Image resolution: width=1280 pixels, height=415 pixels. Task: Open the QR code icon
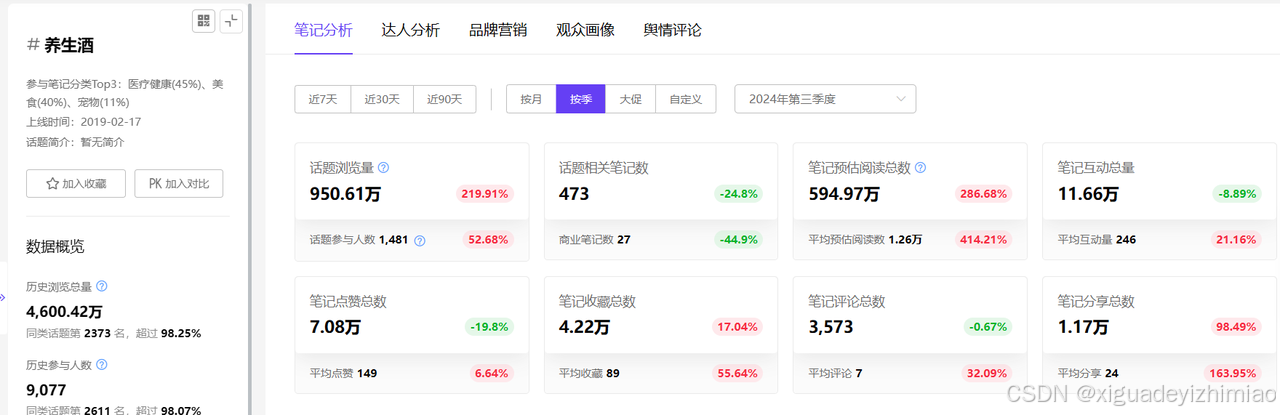click(x=203, y=21)
